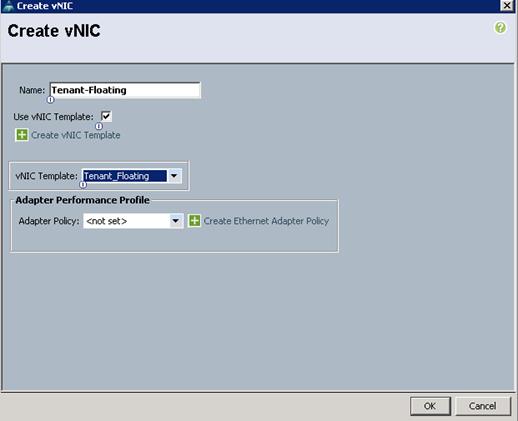Close the Create vNIC window
This screenshot has width=518, height=421.
coord(507,5)
